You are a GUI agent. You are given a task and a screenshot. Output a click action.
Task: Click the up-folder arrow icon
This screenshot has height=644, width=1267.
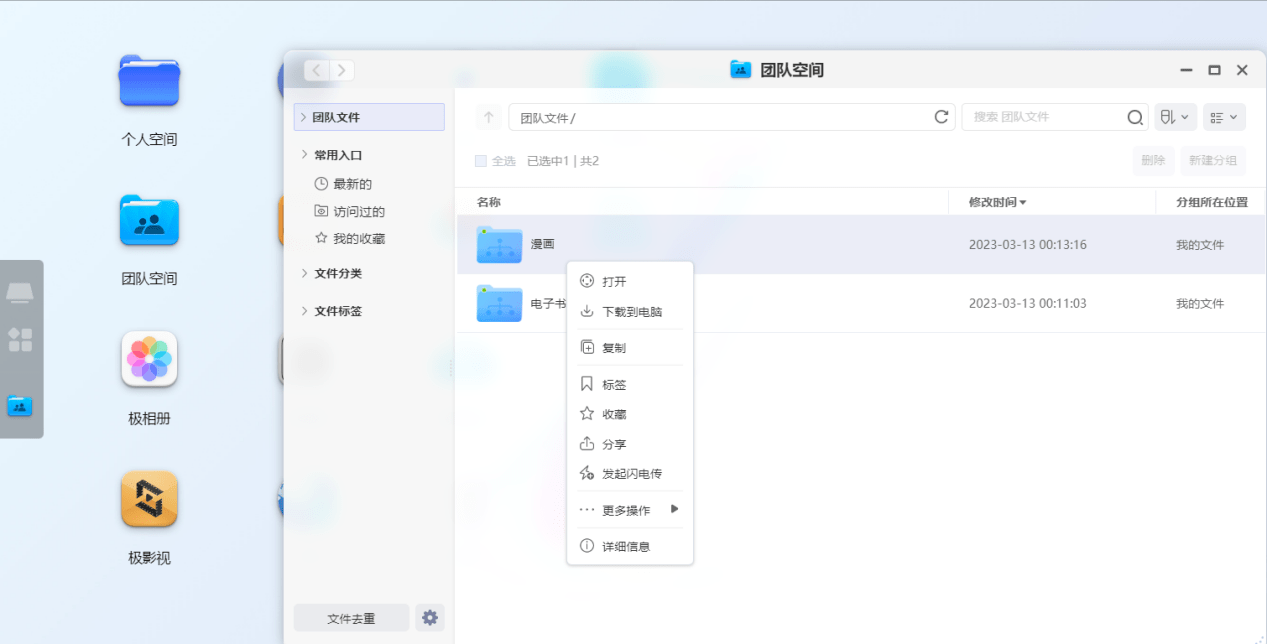(488, 117)
